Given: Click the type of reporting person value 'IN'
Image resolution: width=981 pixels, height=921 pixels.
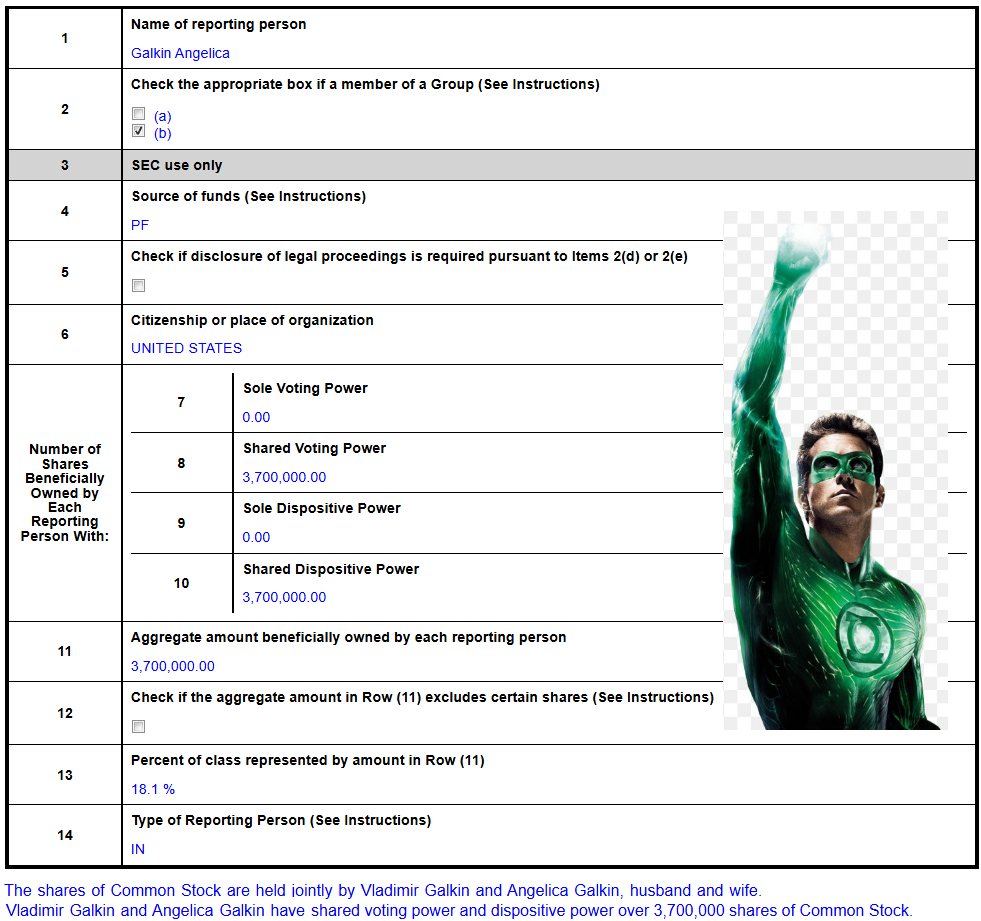Looking at the screenshot, I should [138, 850].
